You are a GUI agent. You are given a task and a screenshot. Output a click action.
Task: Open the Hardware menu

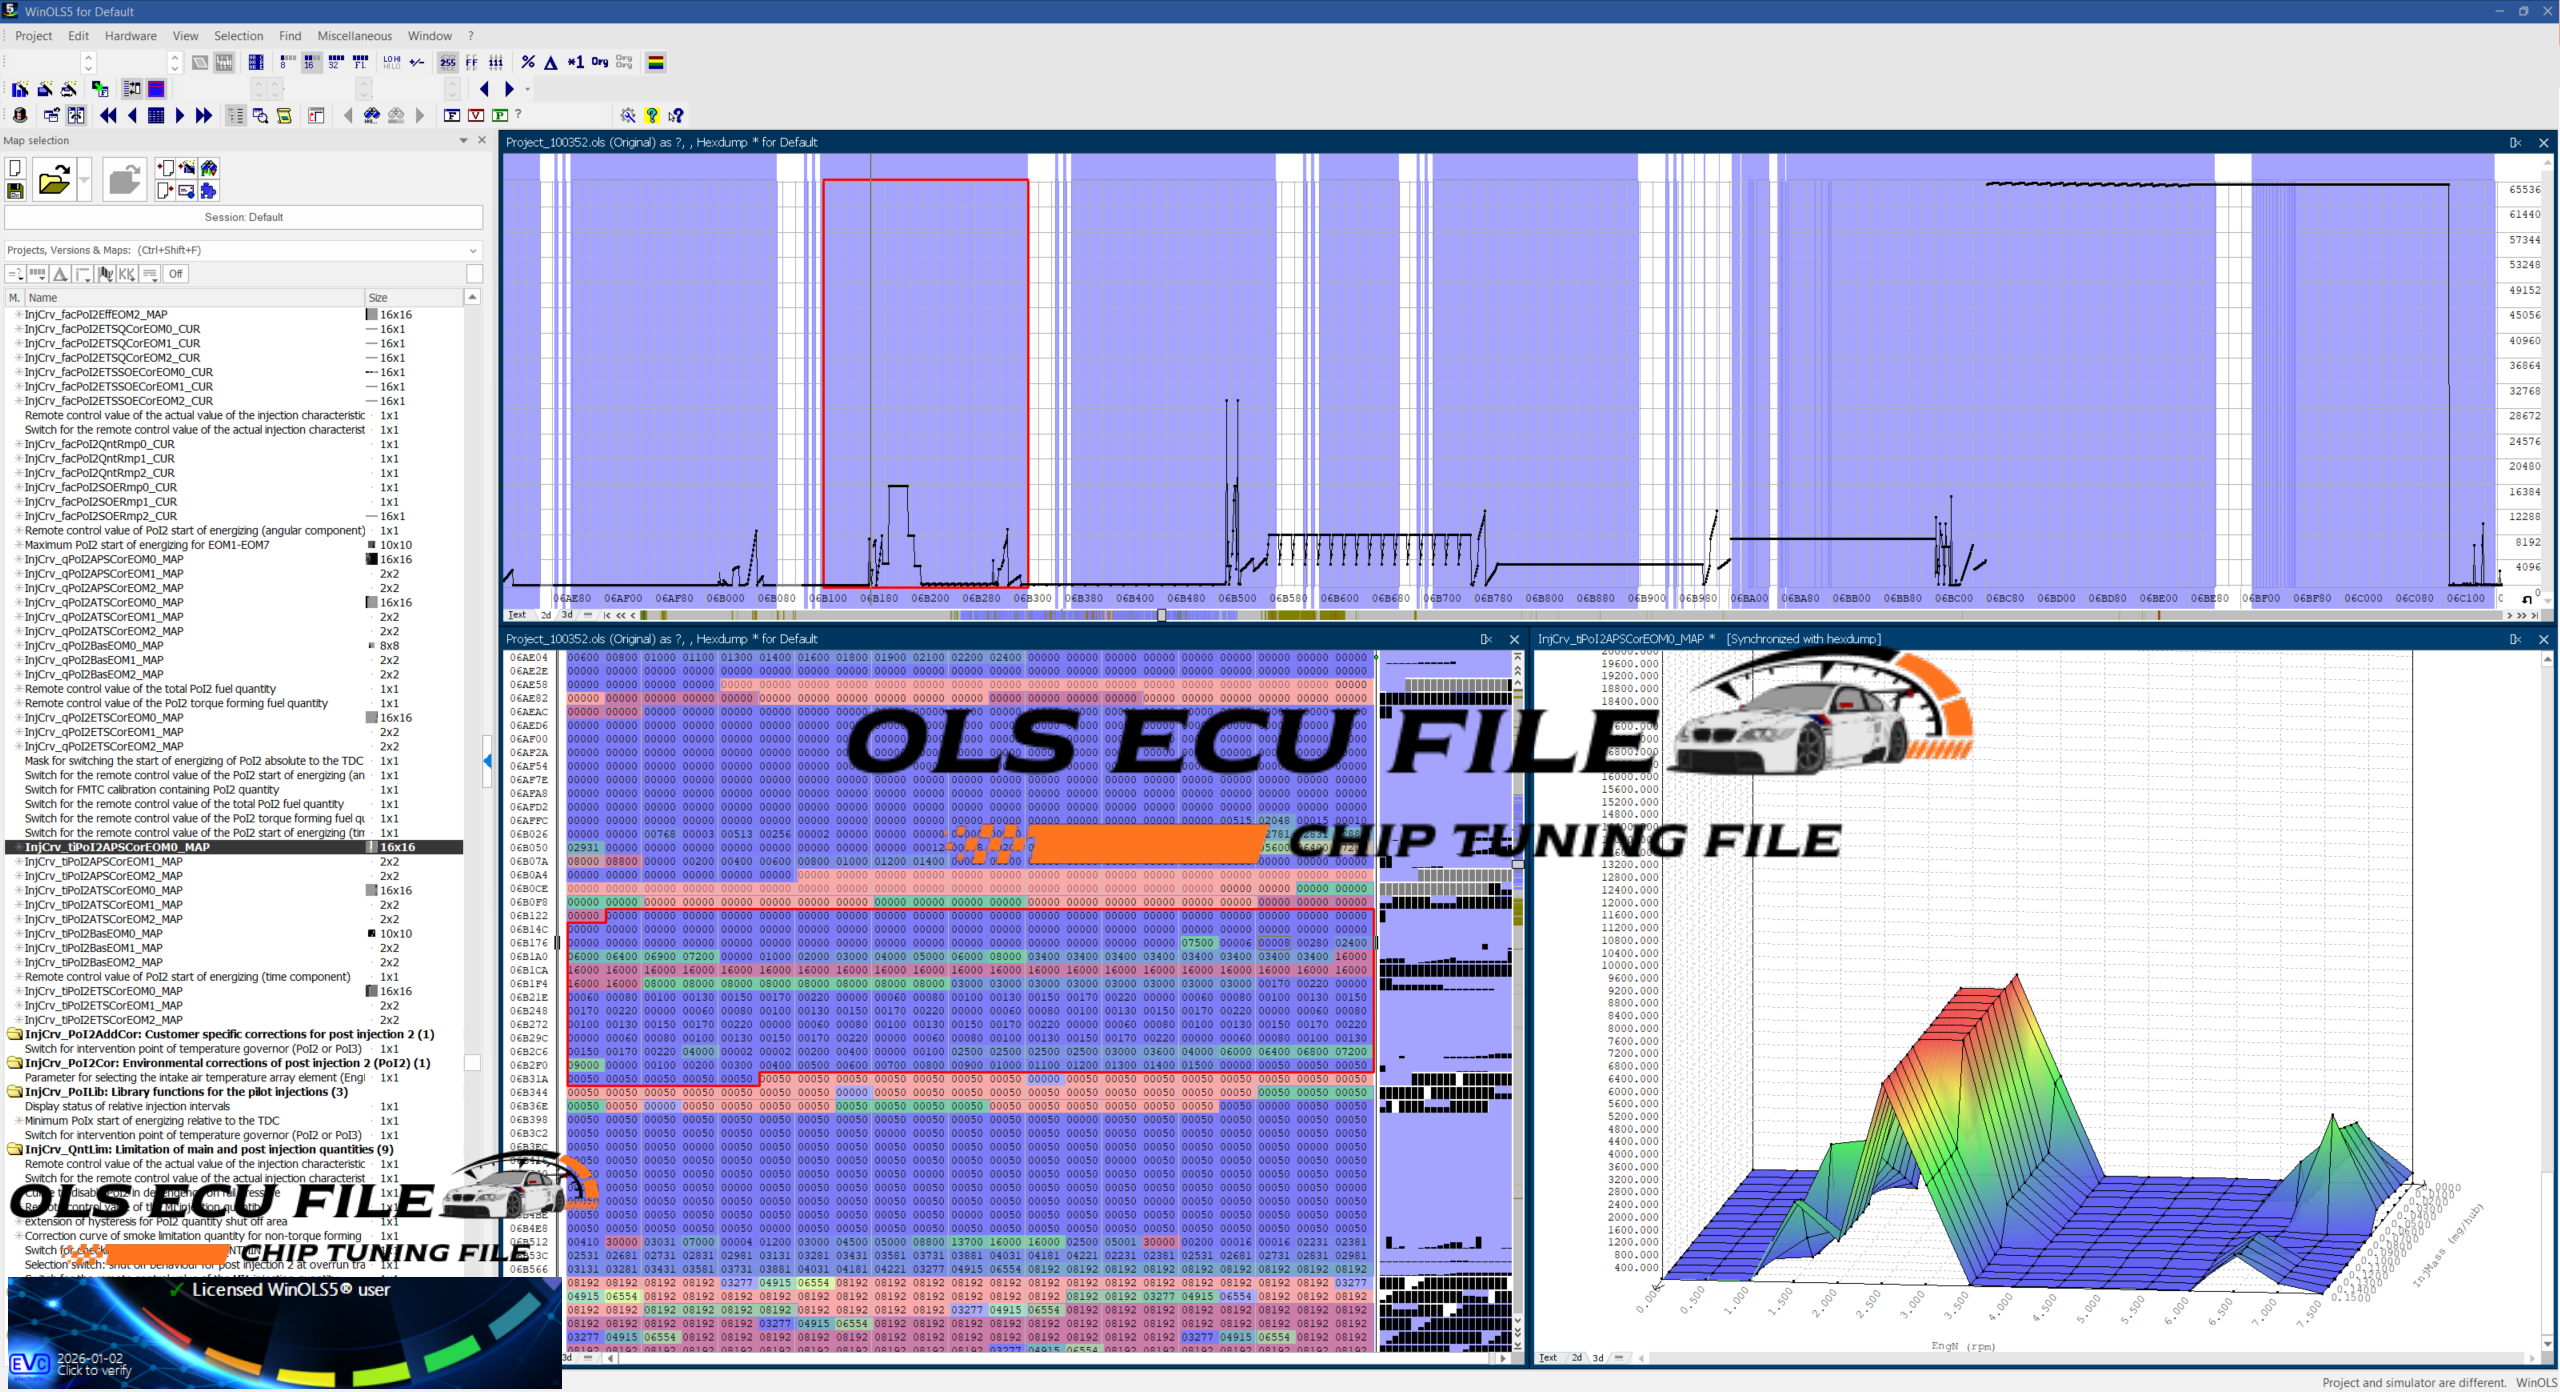coord(130,36)
